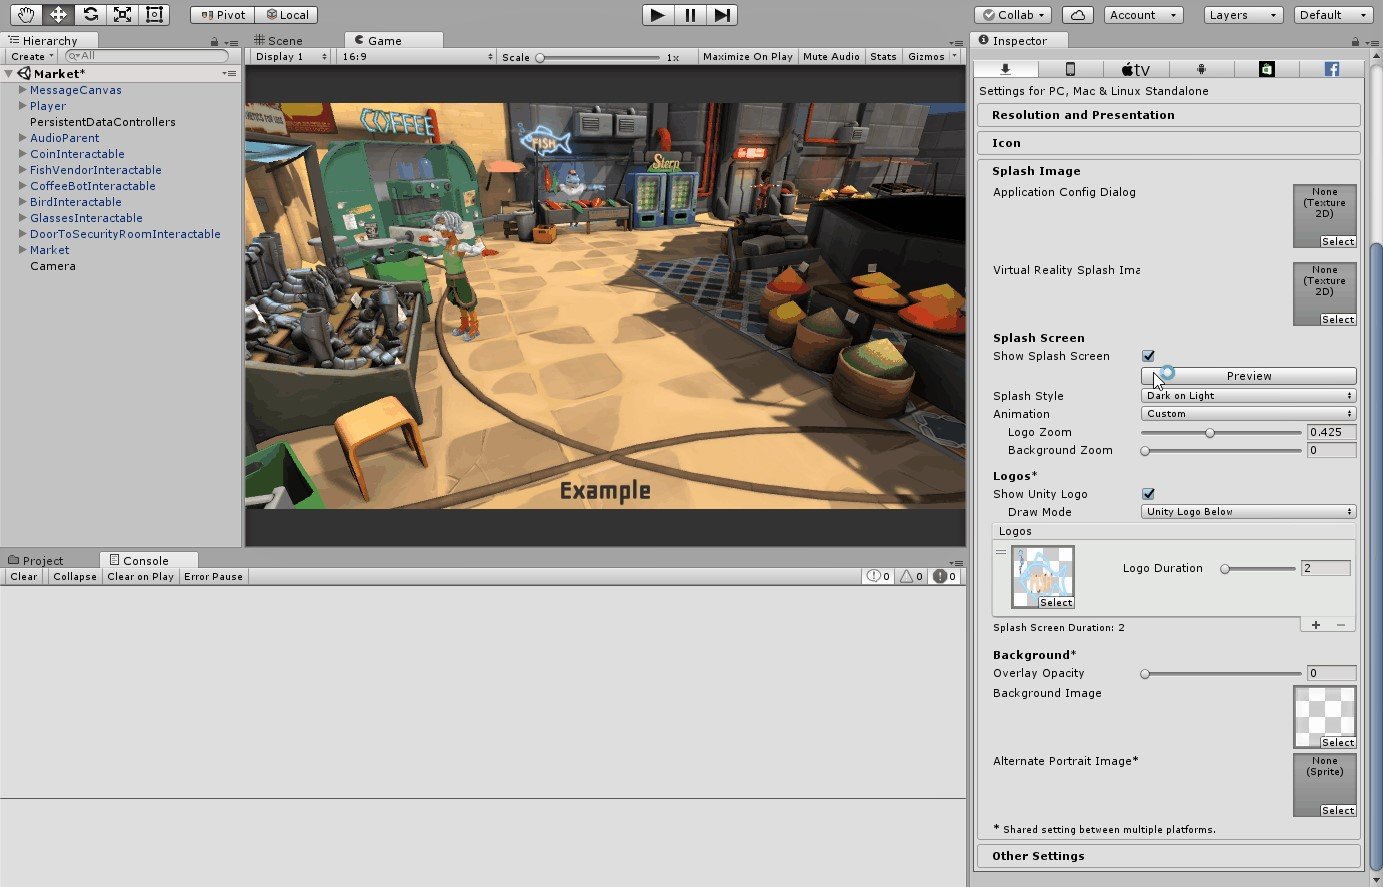1383x887 pixels.
Task: Expand Resolution and Presentation section
Action: (1168, 115)
